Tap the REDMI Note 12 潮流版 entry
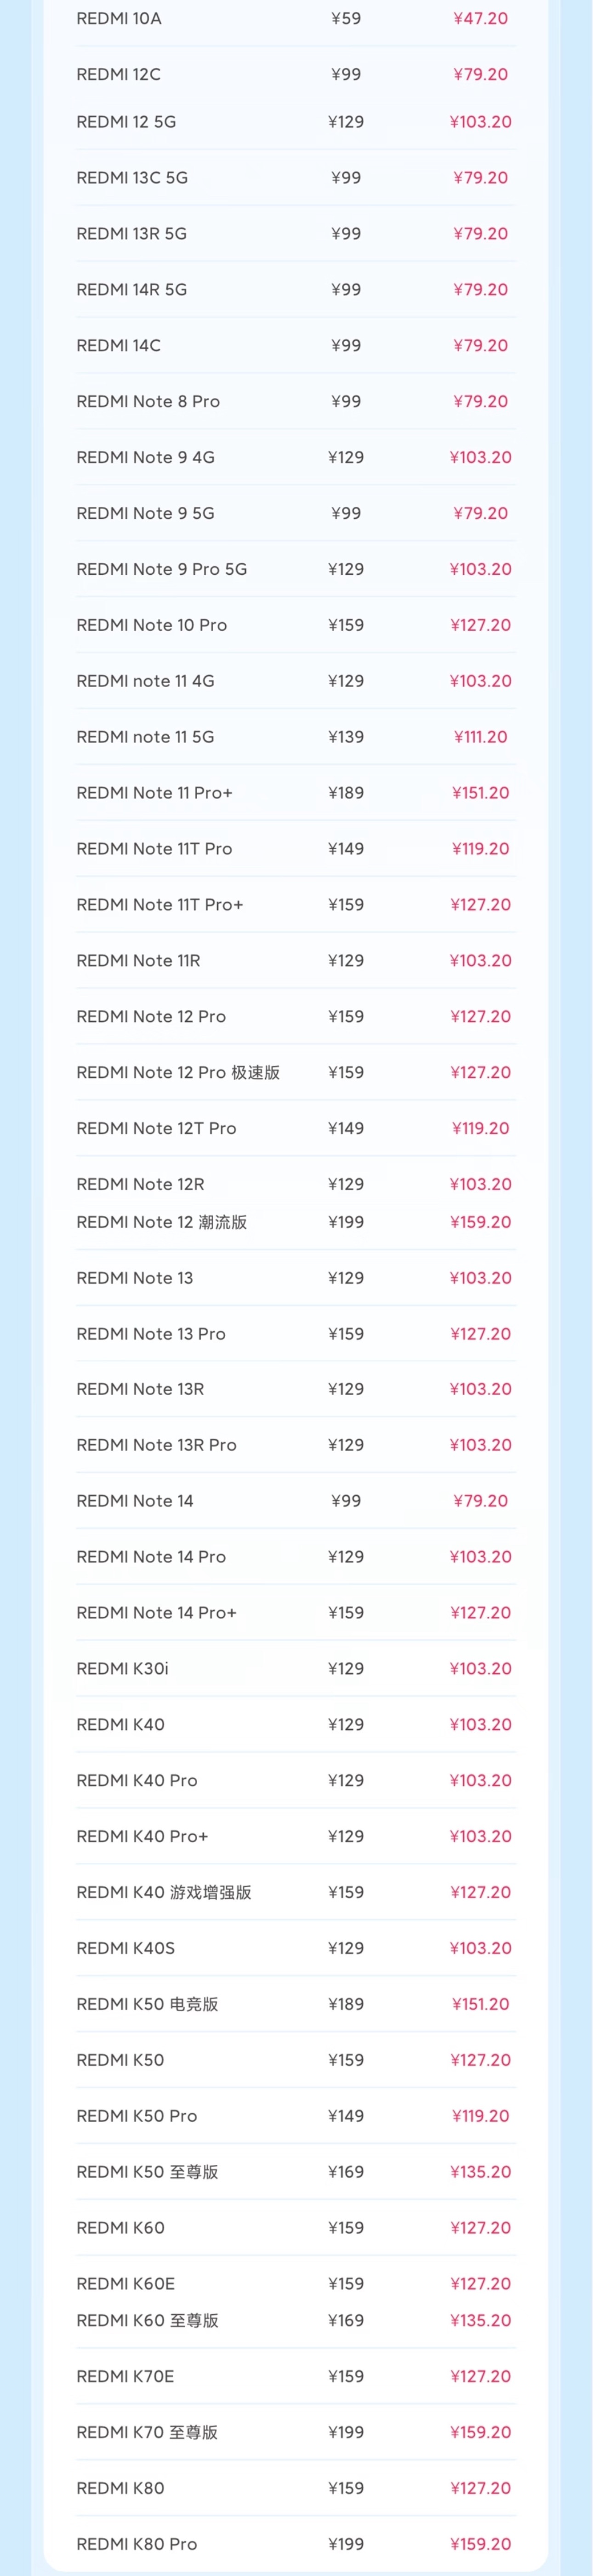The height and width of the screenshot is (2576, 593). [161, 1222]
